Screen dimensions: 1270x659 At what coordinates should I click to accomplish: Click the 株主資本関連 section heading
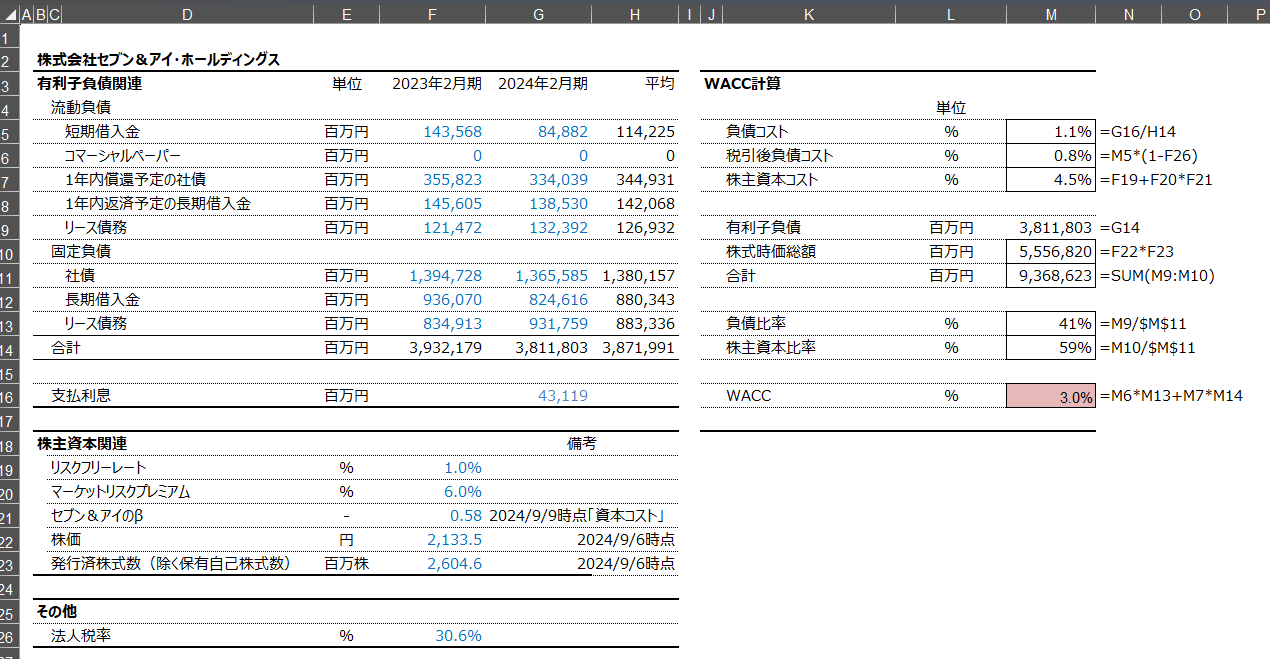point(81,444)
